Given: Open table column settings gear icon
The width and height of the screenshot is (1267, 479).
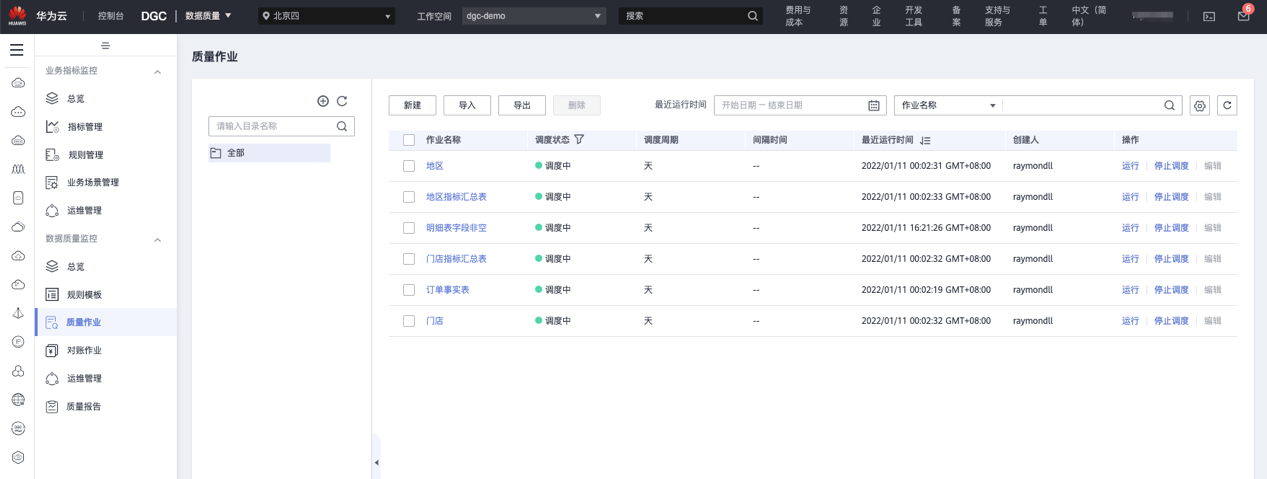Looking at the screenshot, I should coord(1200,105).
